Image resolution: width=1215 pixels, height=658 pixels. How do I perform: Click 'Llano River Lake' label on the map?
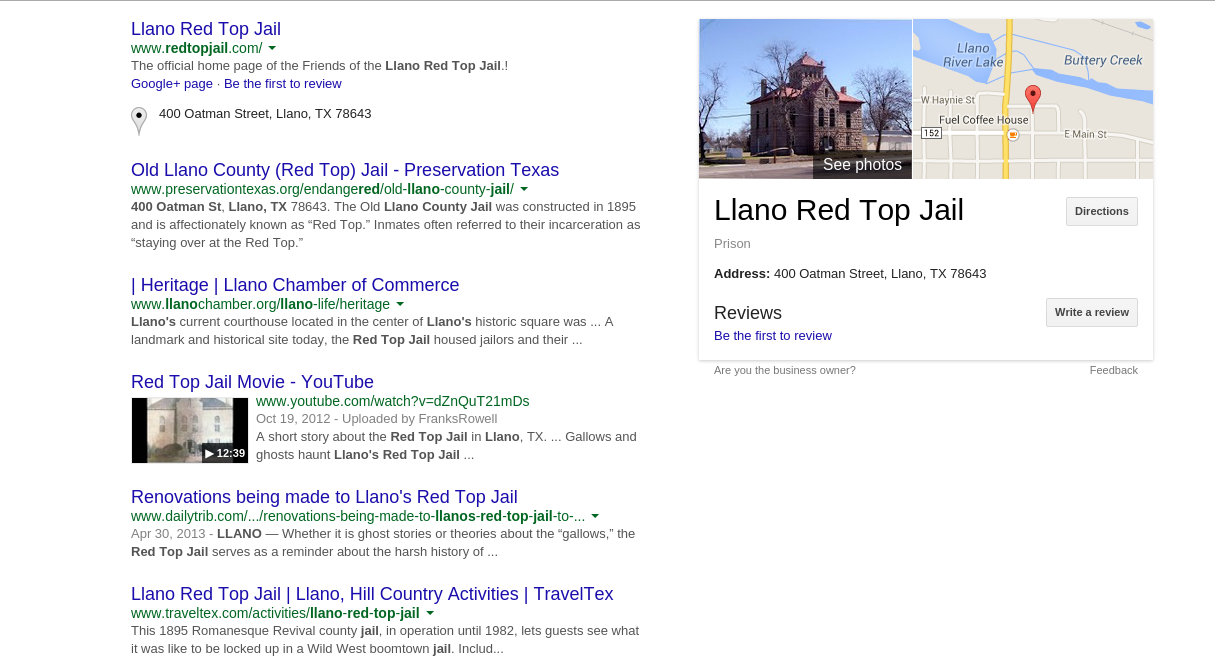(974, 55)
